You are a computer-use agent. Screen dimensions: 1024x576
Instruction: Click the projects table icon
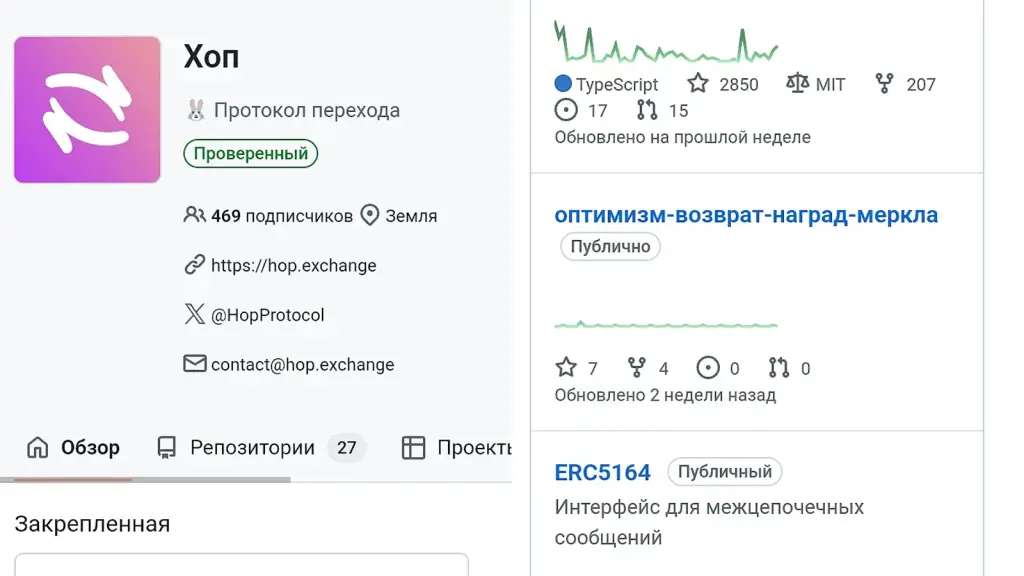pos(413,447)
